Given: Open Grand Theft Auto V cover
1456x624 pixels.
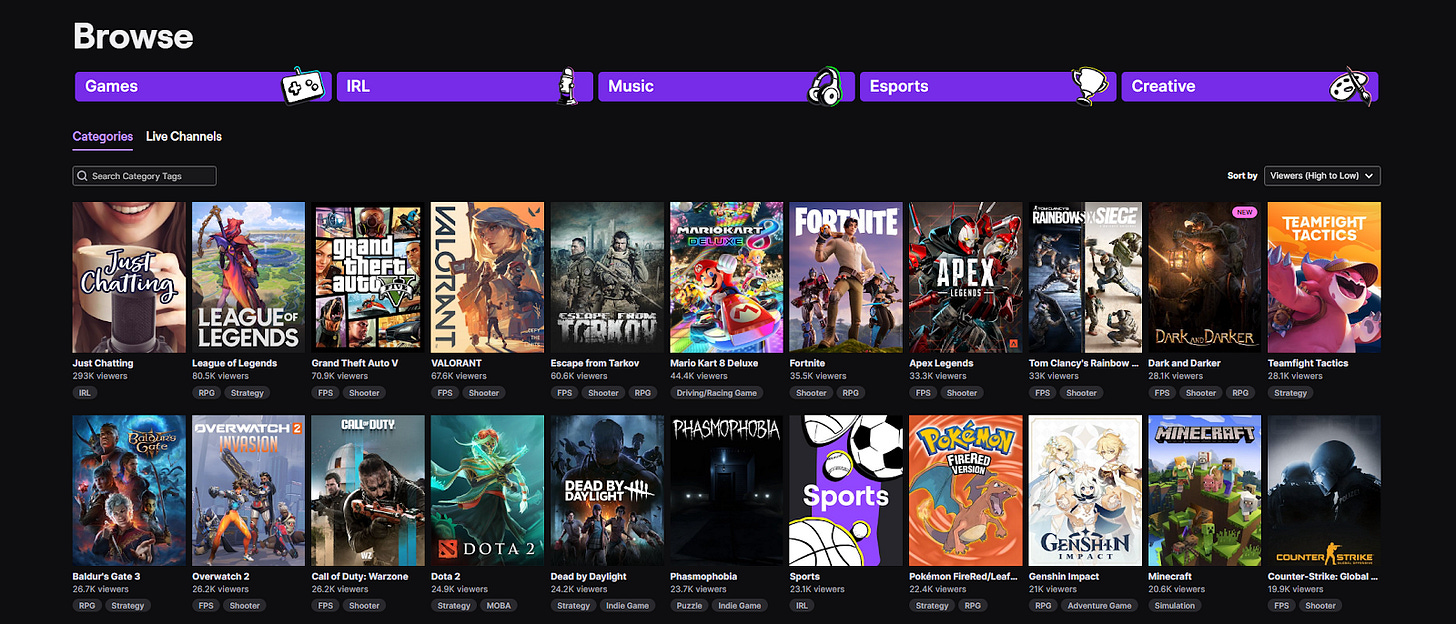Looking at the screenshot, I should pyautogui.click(x=368, y=277).
